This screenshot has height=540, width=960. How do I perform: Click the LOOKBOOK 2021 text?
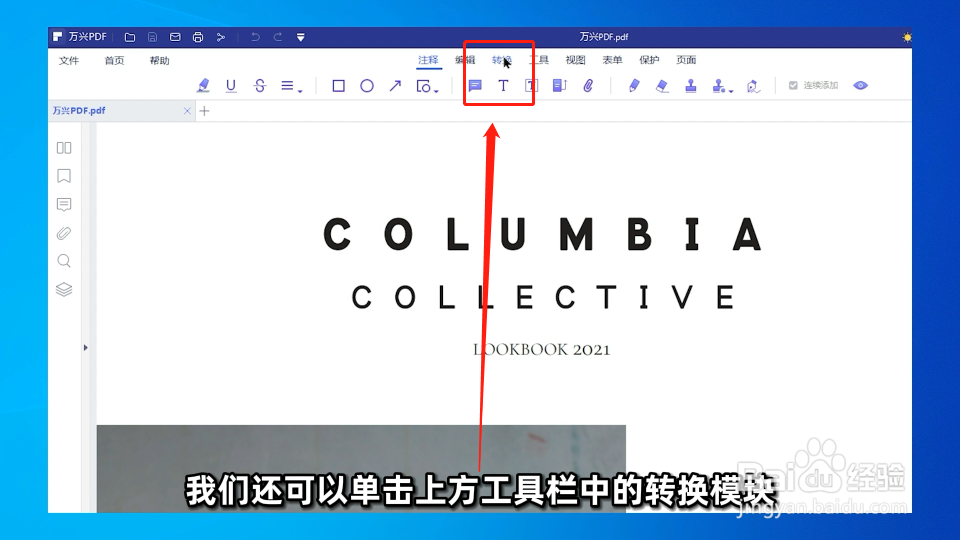pyautogui.click(x=541, y=350)
